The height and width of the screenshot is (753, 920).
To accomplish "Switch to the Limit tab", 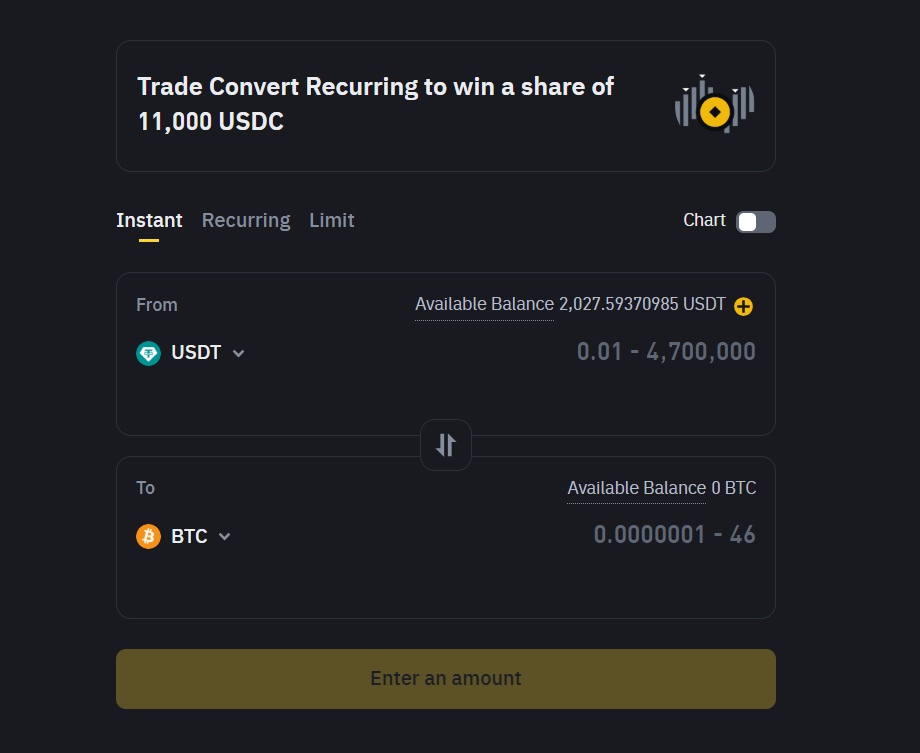I will pos(332,220).
